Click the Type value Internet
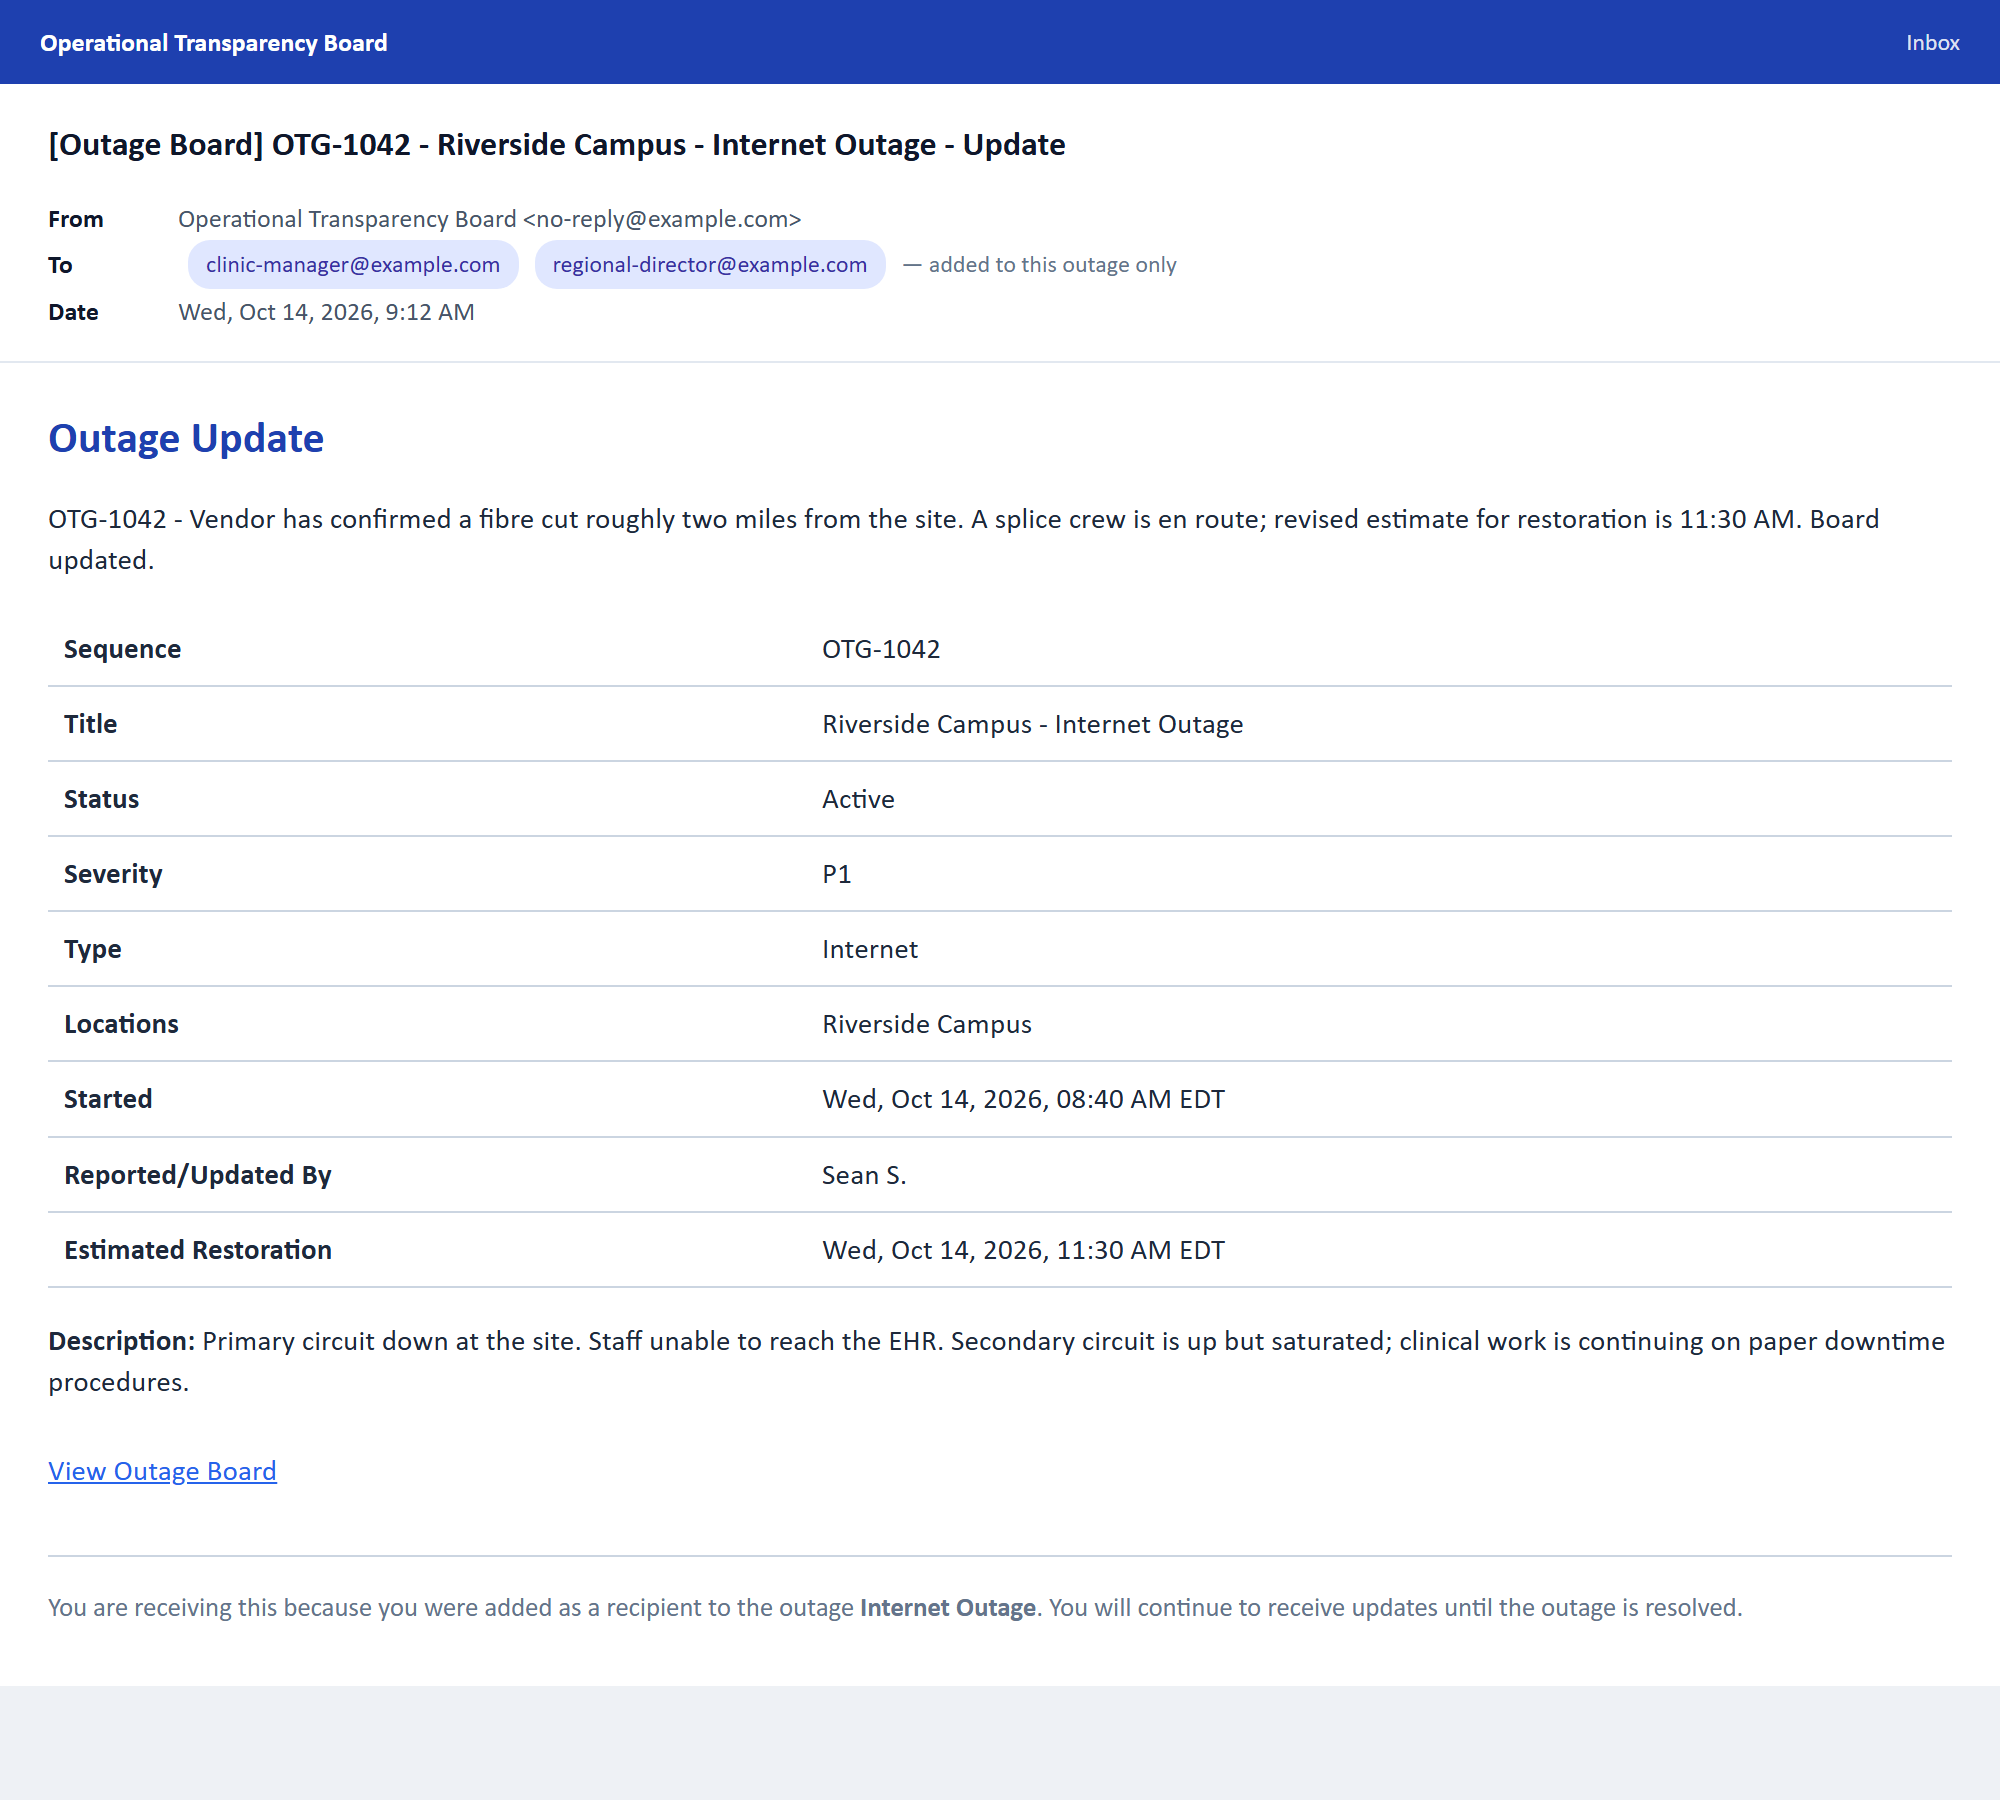This screenshot has height=1800, width=2000. (x=870, y=950)
